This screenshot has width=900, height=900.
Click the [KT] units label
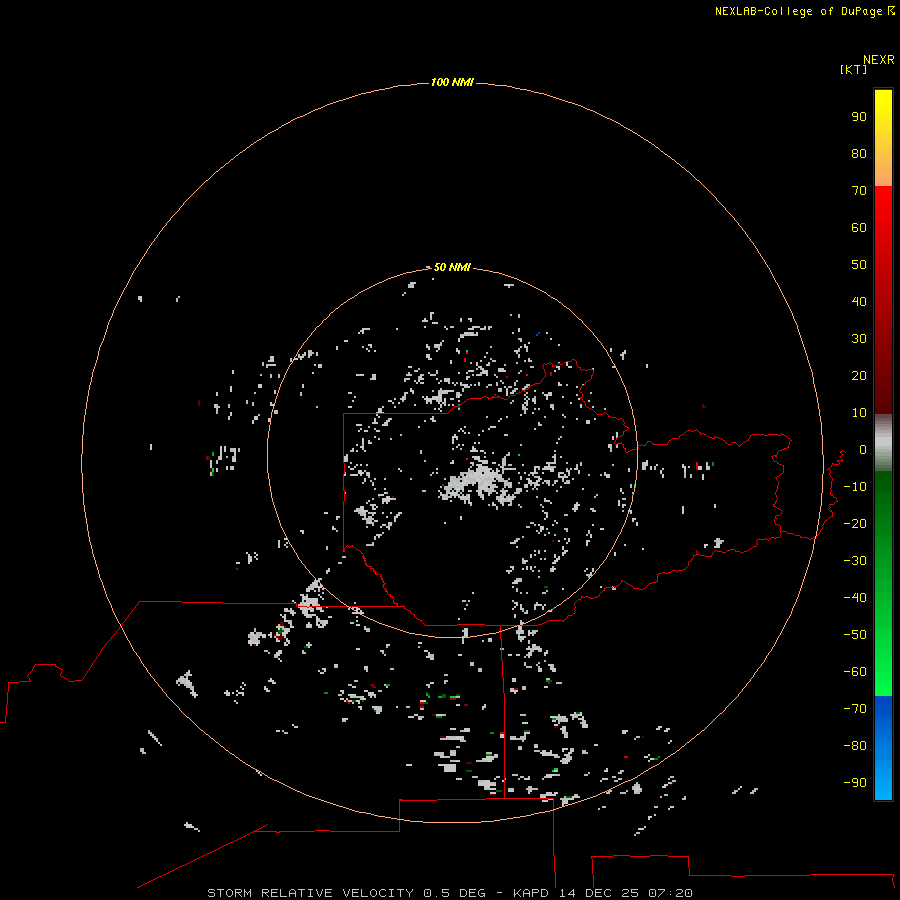click(853, 69)
